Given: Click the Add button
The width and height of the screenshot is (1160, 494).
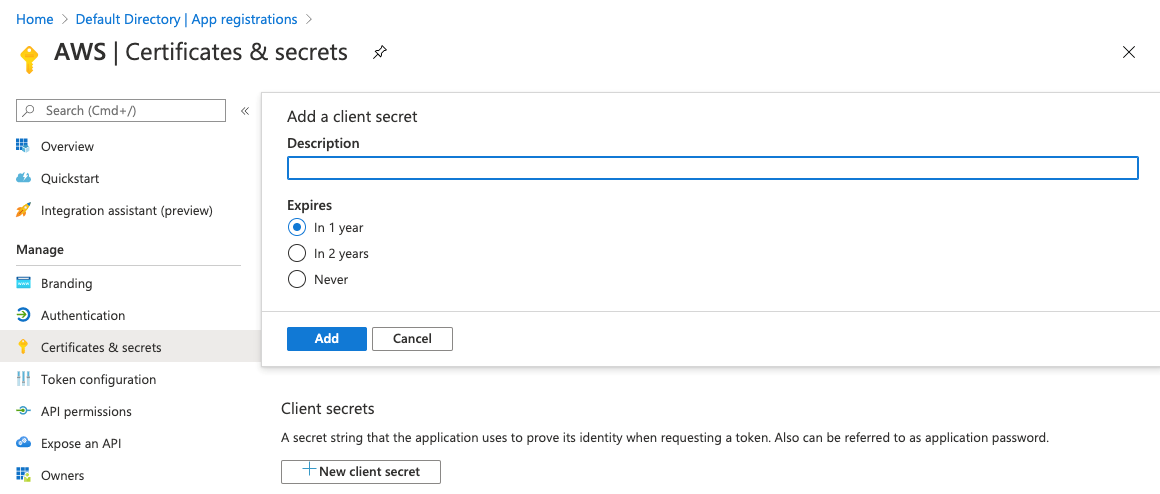Looking at the screenshot, I should 326,339.
